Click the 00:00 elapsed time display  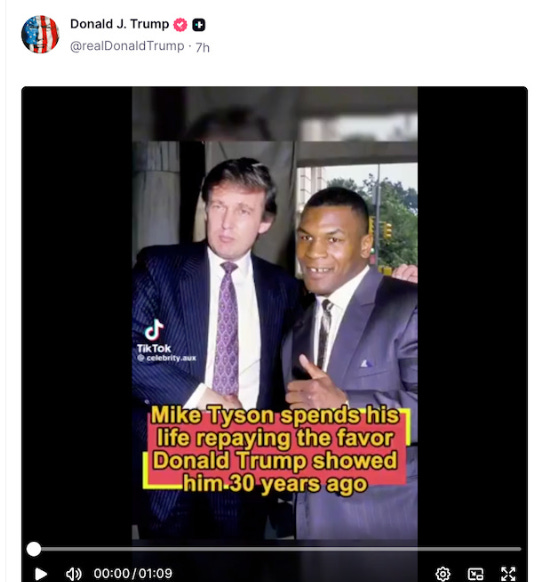(111, 573)
